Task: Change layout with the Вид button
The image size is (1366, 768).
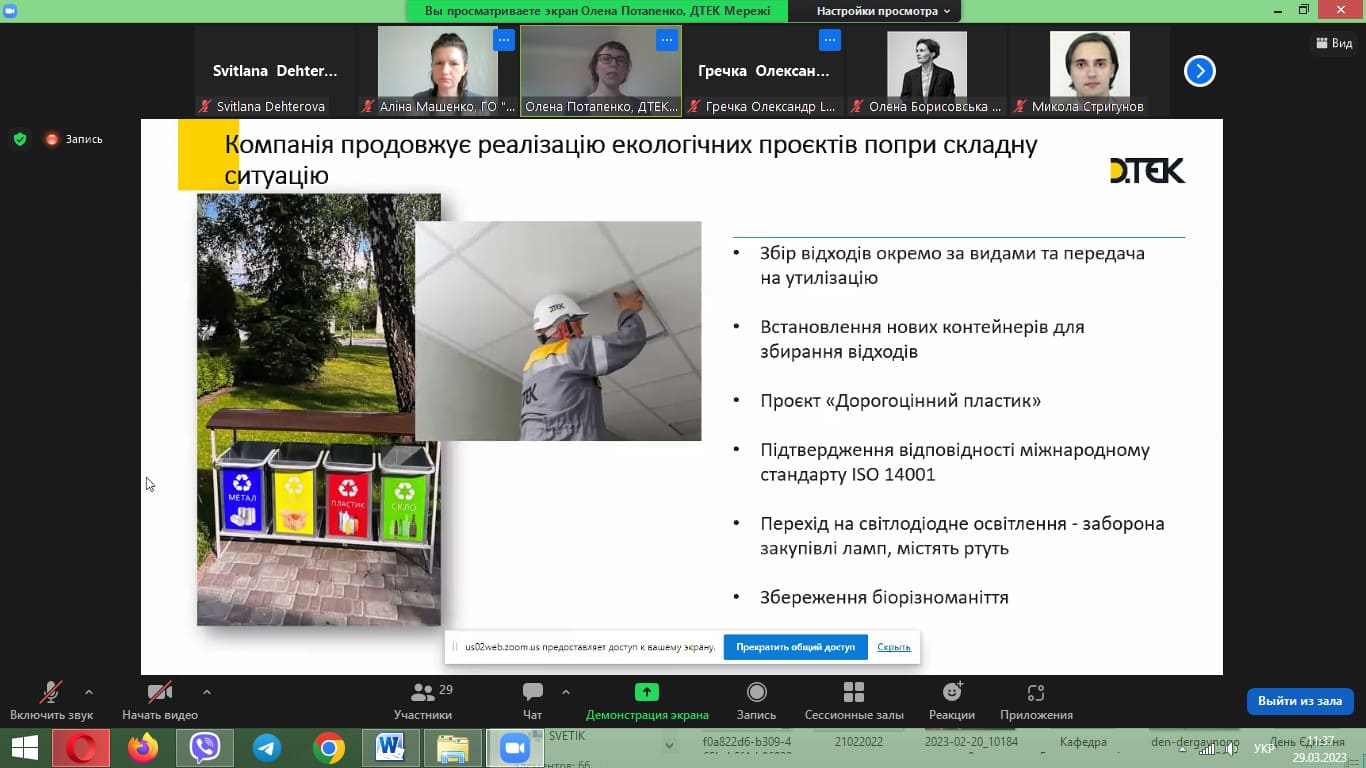Action: (x=1334, y=43)
